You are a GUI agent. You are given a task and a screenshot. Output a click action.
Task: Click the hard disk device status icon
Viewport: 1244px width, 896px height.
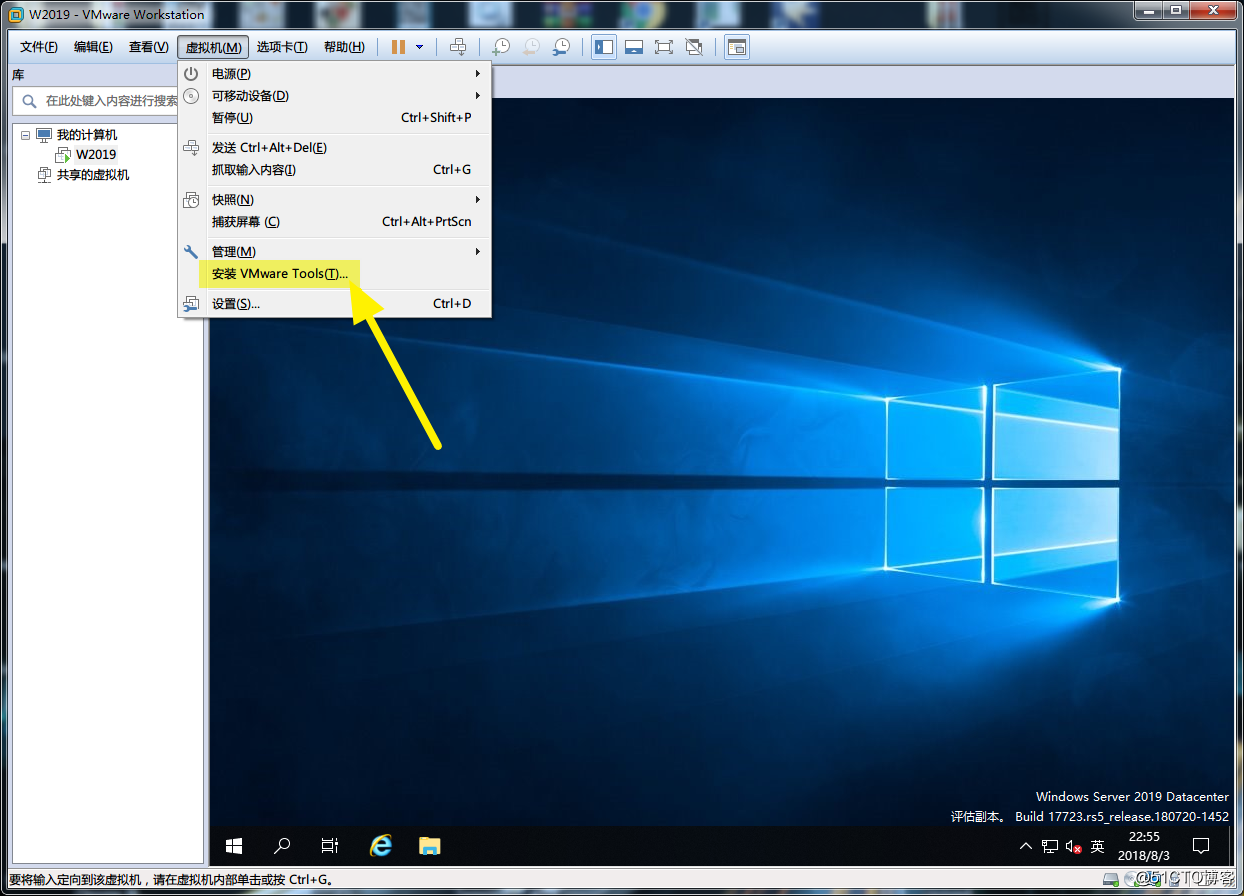1111,879
